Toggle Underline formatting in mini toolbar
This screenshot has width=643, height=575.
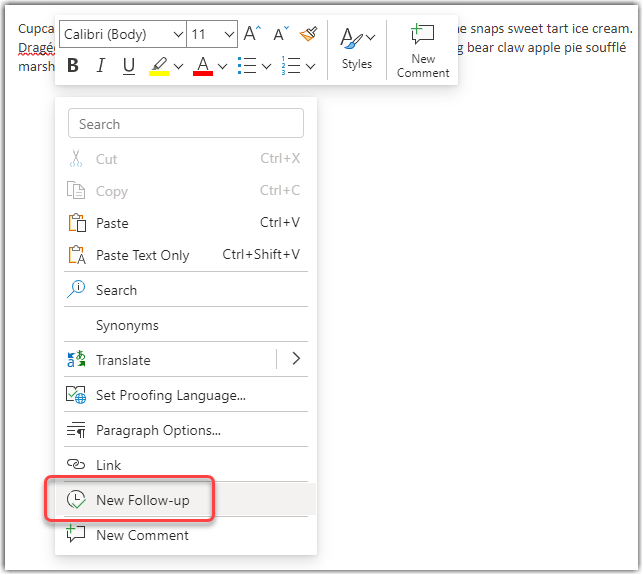click(128, 66)
